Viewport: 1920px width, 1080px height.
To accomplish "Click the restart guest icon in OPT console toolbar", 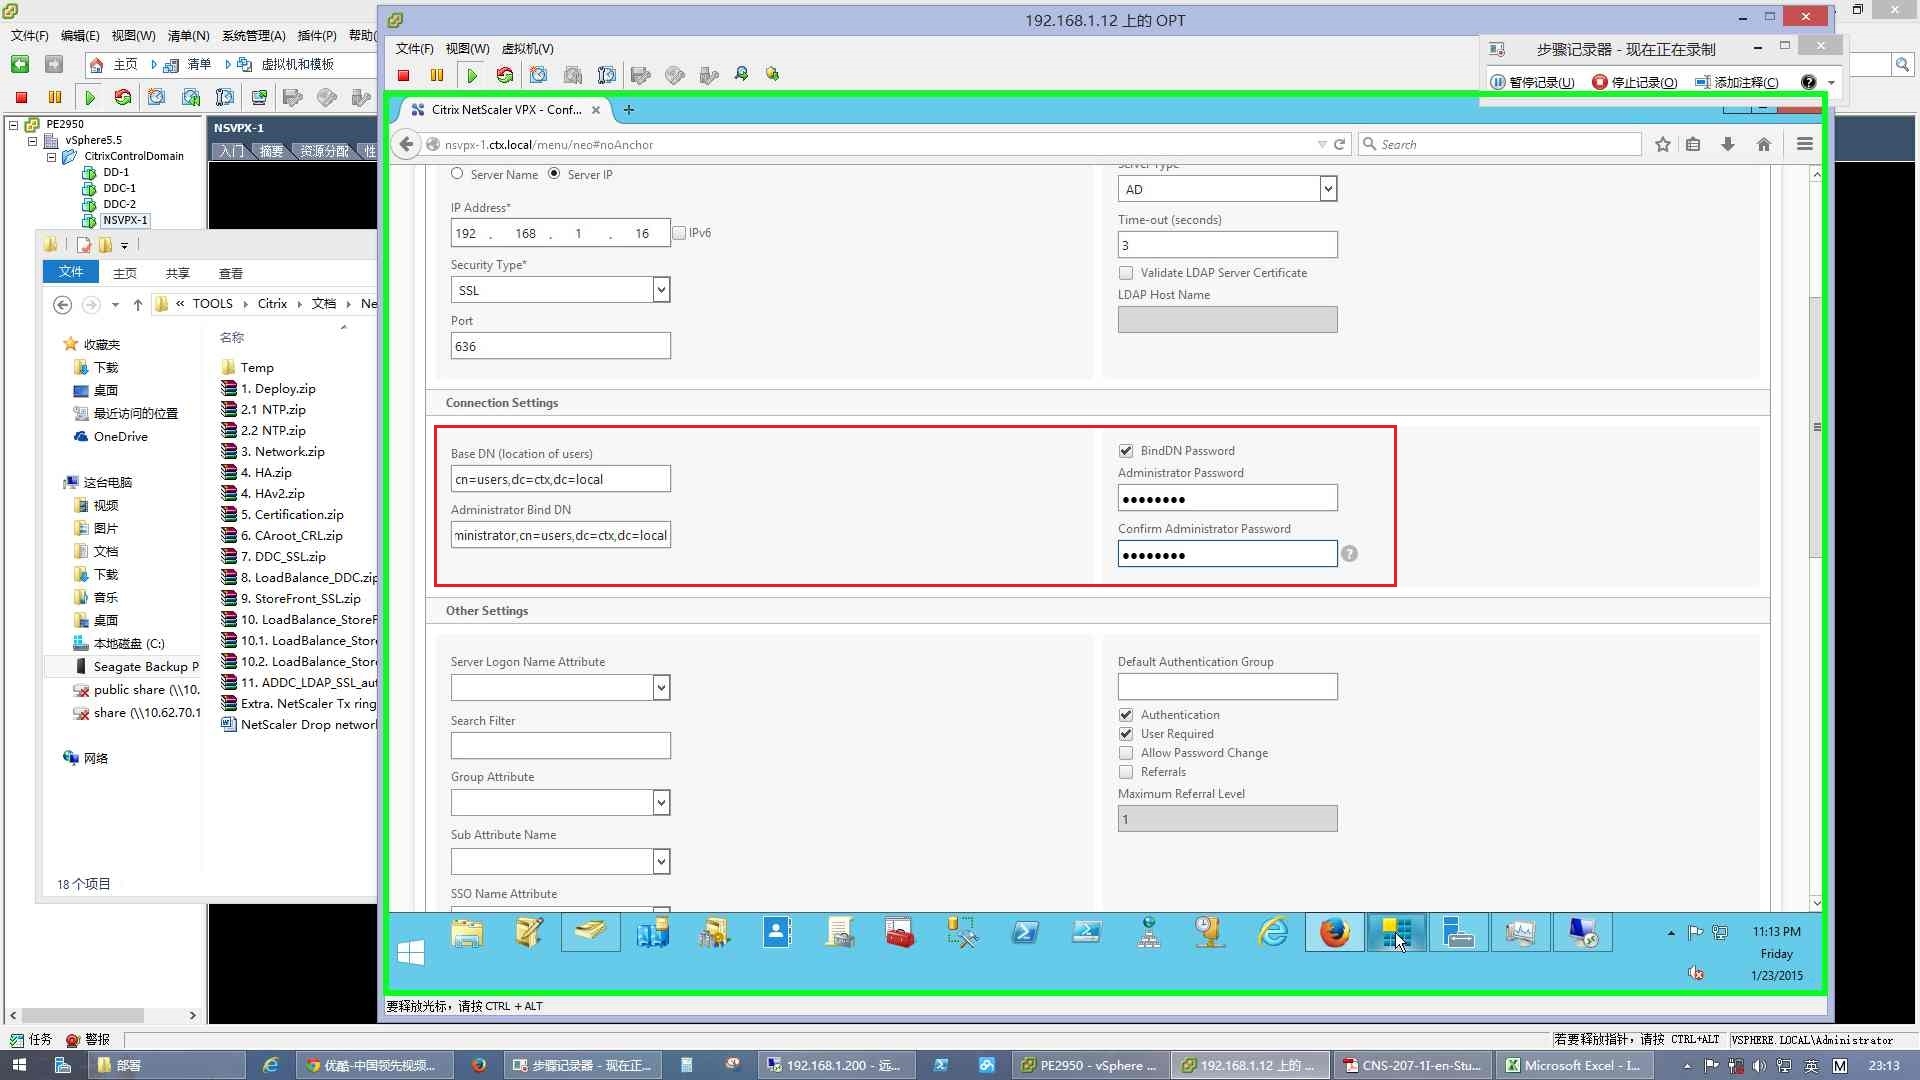I will [x=505, y=75].
